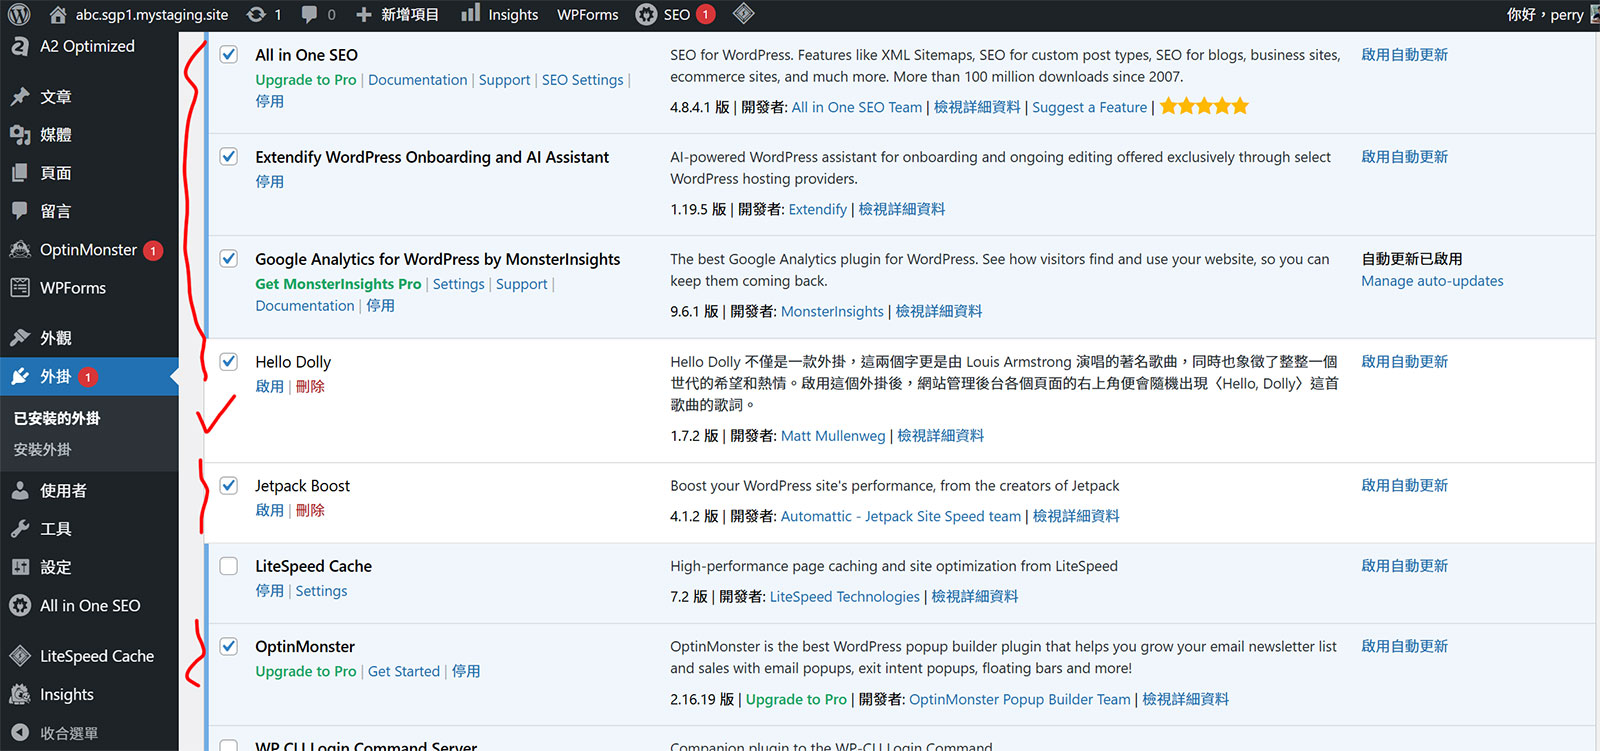Click the SEO notification badge in admin bar

pos(705,14)
